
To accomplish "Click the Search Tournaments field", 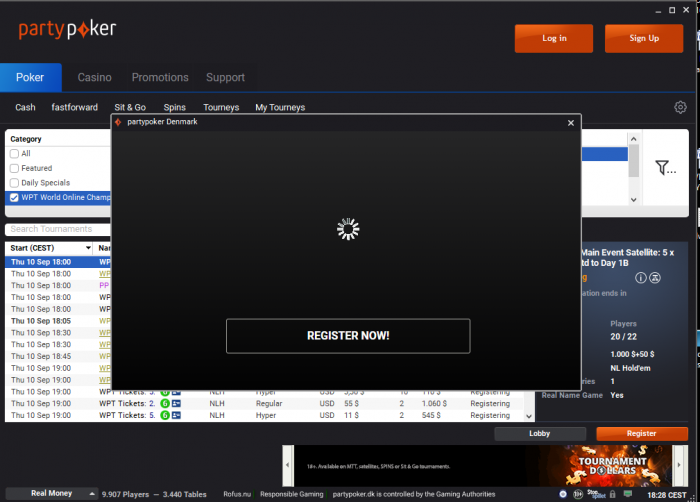I will coord(58,229).
